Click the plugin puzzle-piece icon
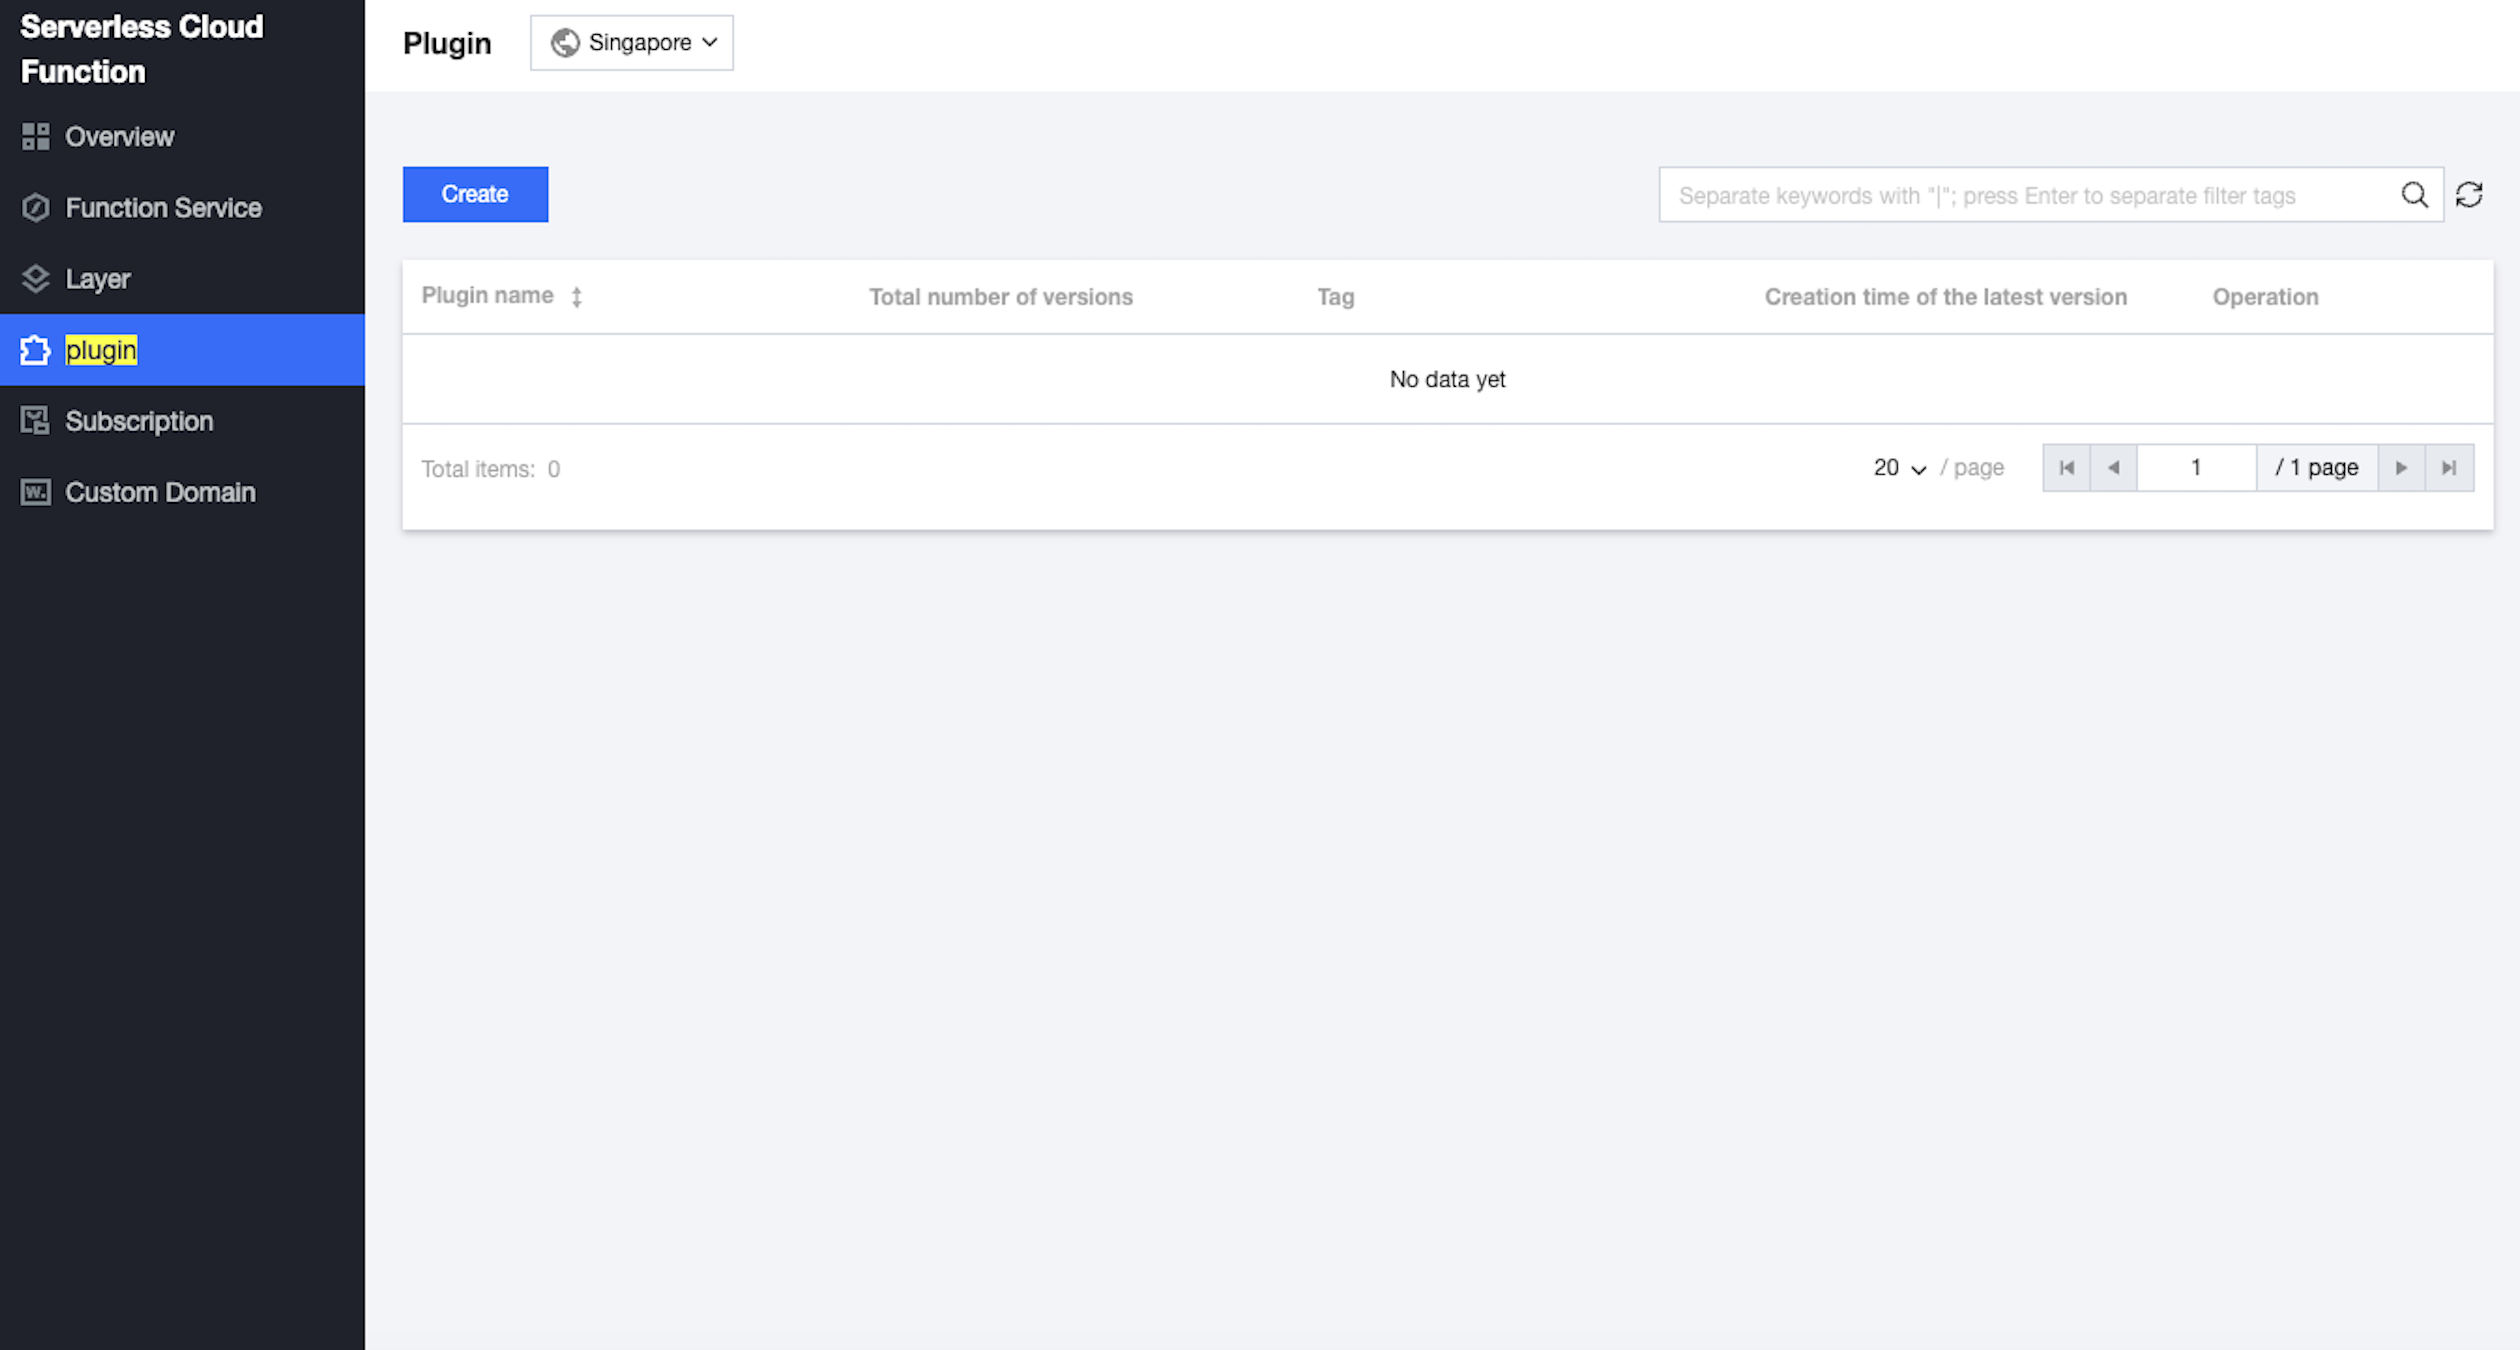2520x1350 pixels. pyautogui.click(x=36, y=350)
